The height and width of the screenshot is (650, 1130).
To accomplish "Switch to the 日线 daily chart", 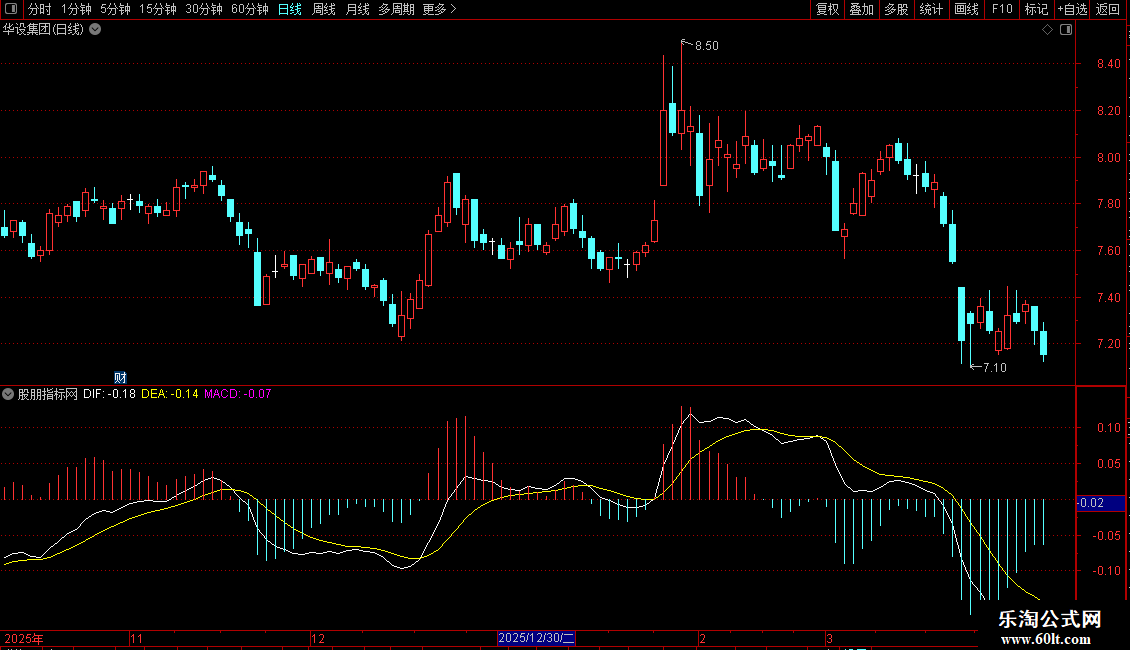I will point(290,9).
